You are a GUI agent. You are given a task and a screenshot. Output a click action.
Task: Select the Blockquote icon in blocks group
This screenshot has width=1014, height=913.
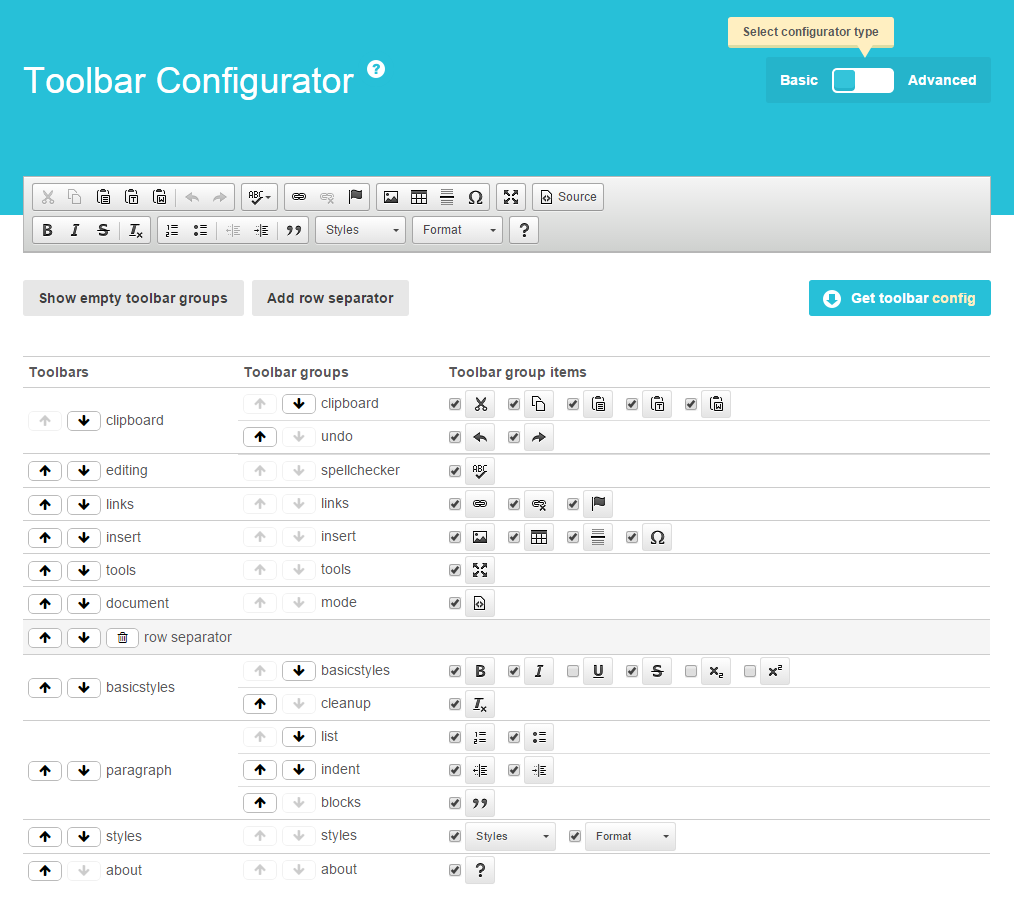coord(480,803)
